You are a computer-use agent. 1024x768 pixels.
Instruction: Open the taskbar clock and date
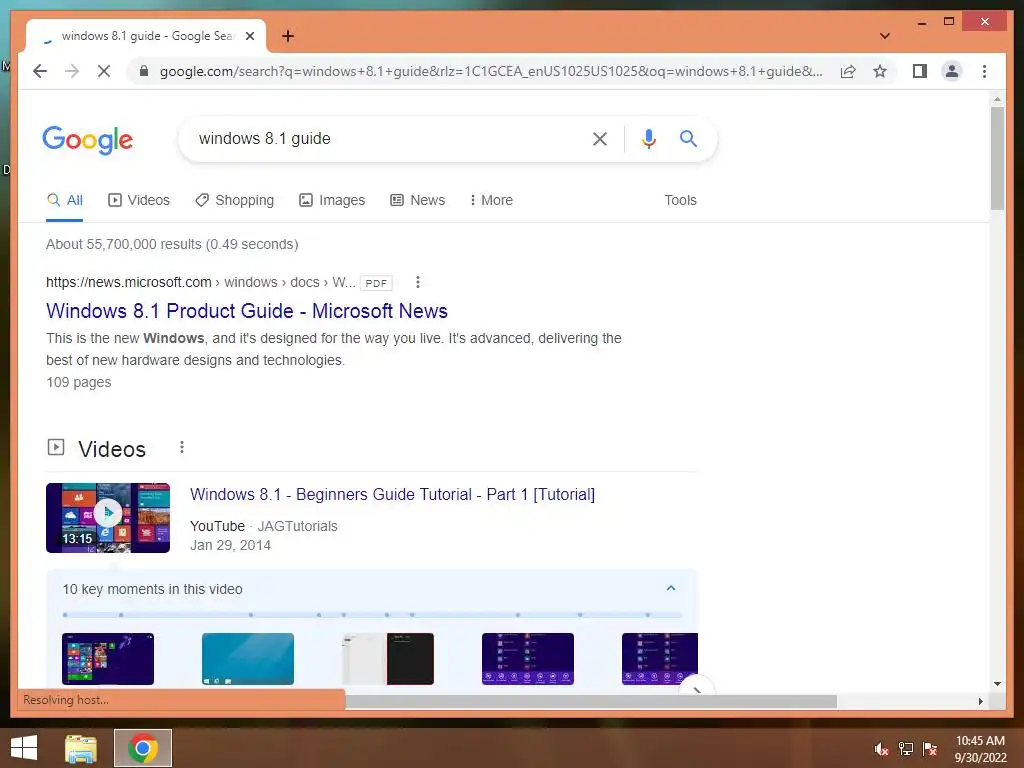click(x=980, y=749)
